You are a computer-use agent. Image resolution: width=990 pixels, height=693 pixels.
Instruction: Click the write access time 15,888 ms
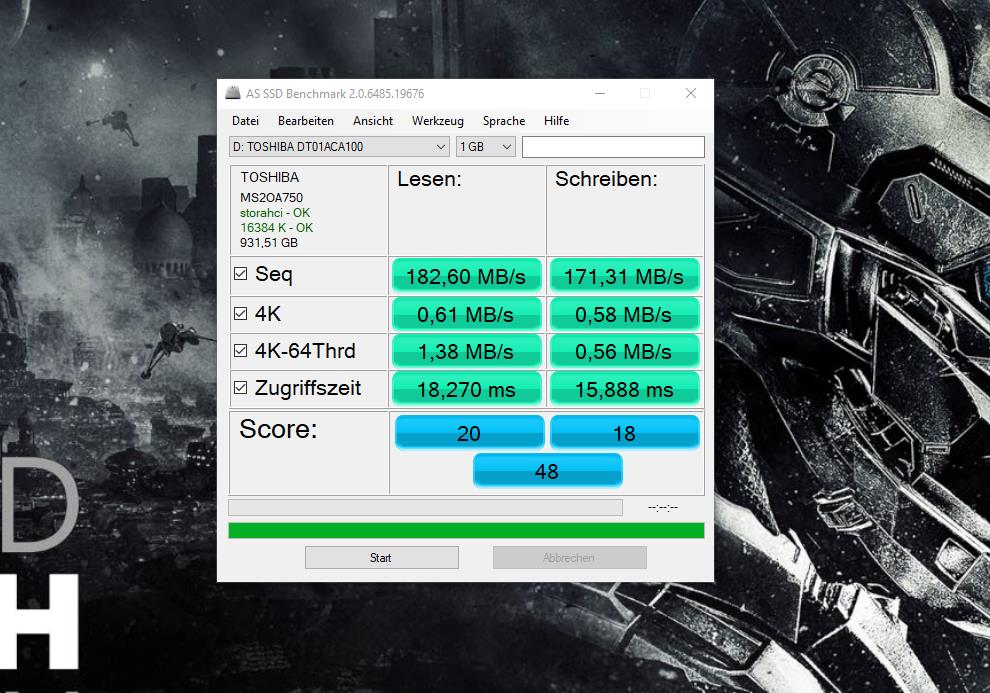pyautogui.click(x=624, y=389)
